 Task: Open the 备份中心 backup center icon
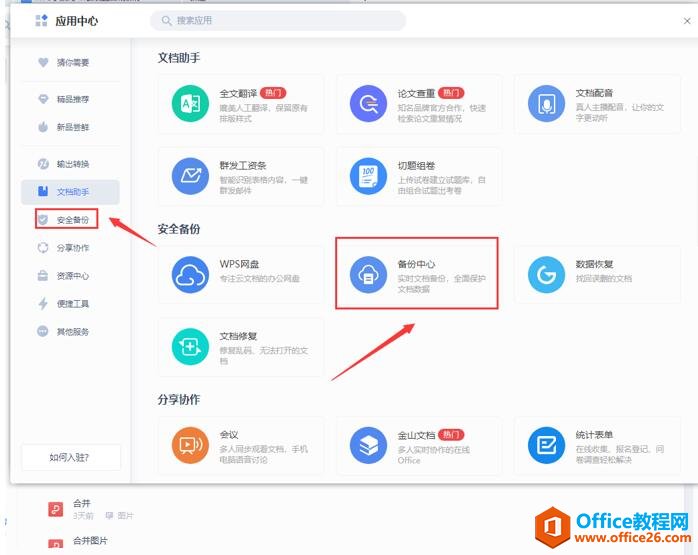click(x=368, y=275)
